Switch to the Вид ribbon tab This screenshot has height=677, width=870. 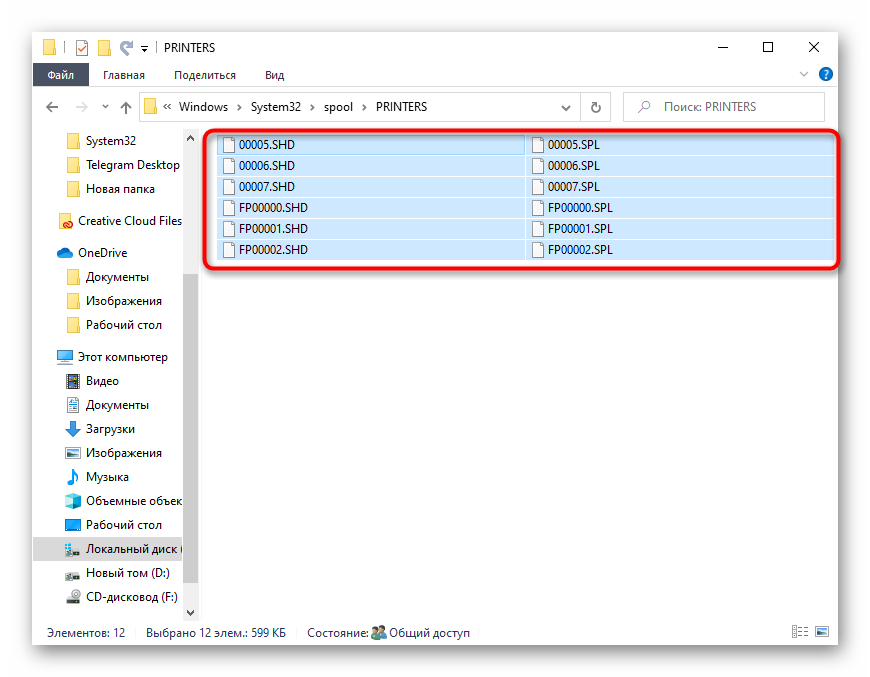(274, 75)
